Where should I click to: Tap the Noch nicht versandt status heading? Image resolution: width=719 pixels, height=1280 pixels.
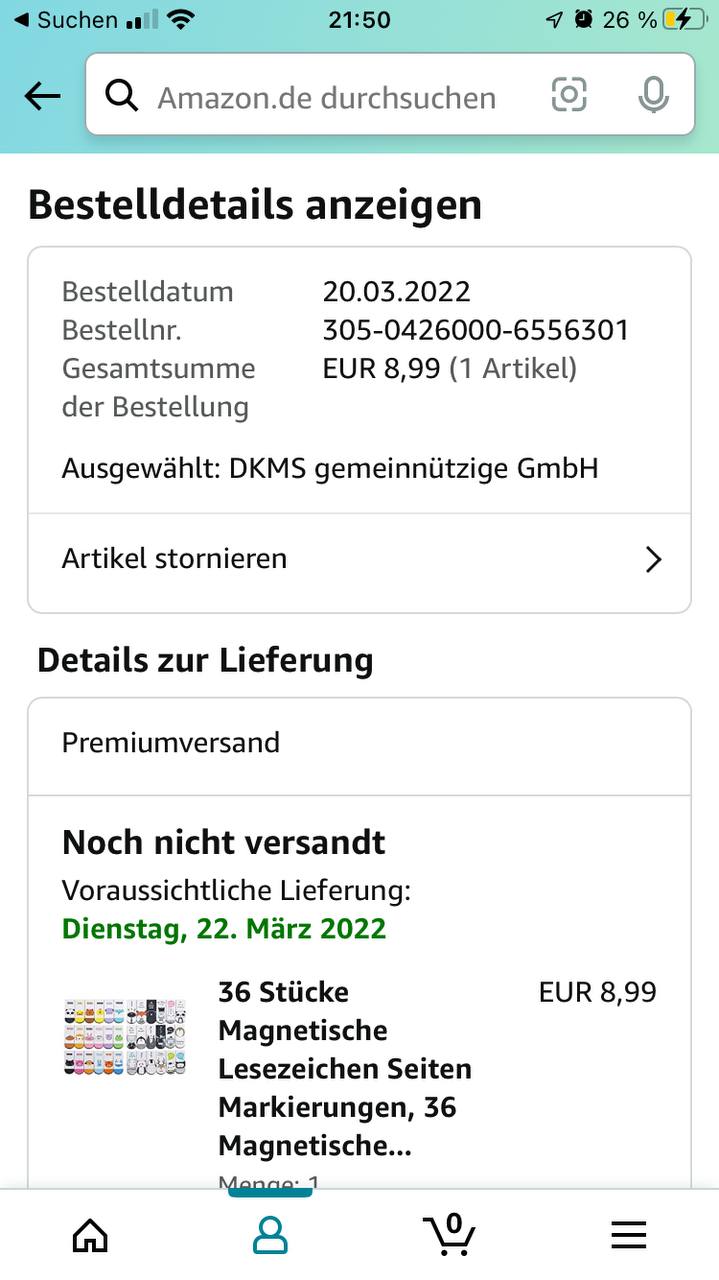pyautogui.click(x=224, y=842)
